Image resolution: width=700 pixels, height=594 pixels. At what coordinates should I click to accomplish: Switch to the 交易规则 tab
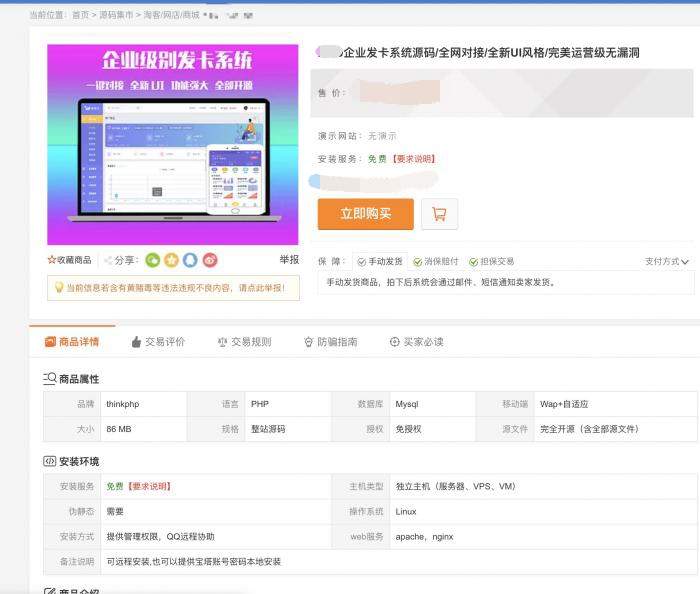pyautogui.click(x=244, y=342)
